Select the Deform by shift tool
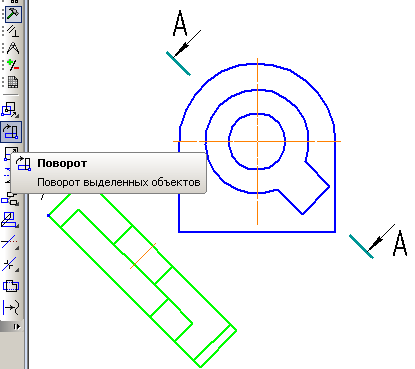Image resolution: width=415 pixels, height=369 pixels. [10, 220]
